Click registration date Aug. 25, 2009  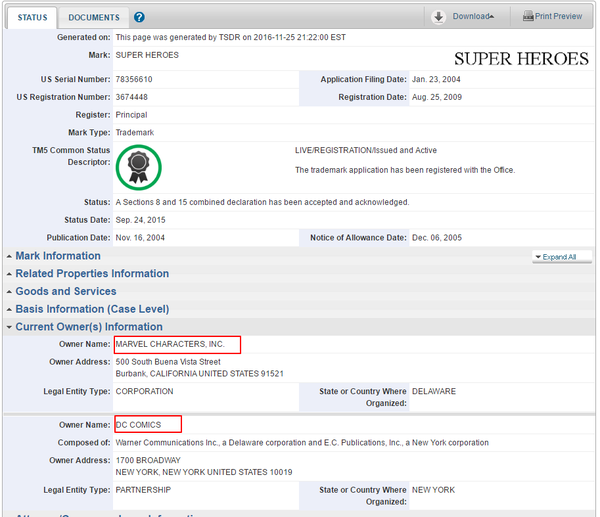437,97
